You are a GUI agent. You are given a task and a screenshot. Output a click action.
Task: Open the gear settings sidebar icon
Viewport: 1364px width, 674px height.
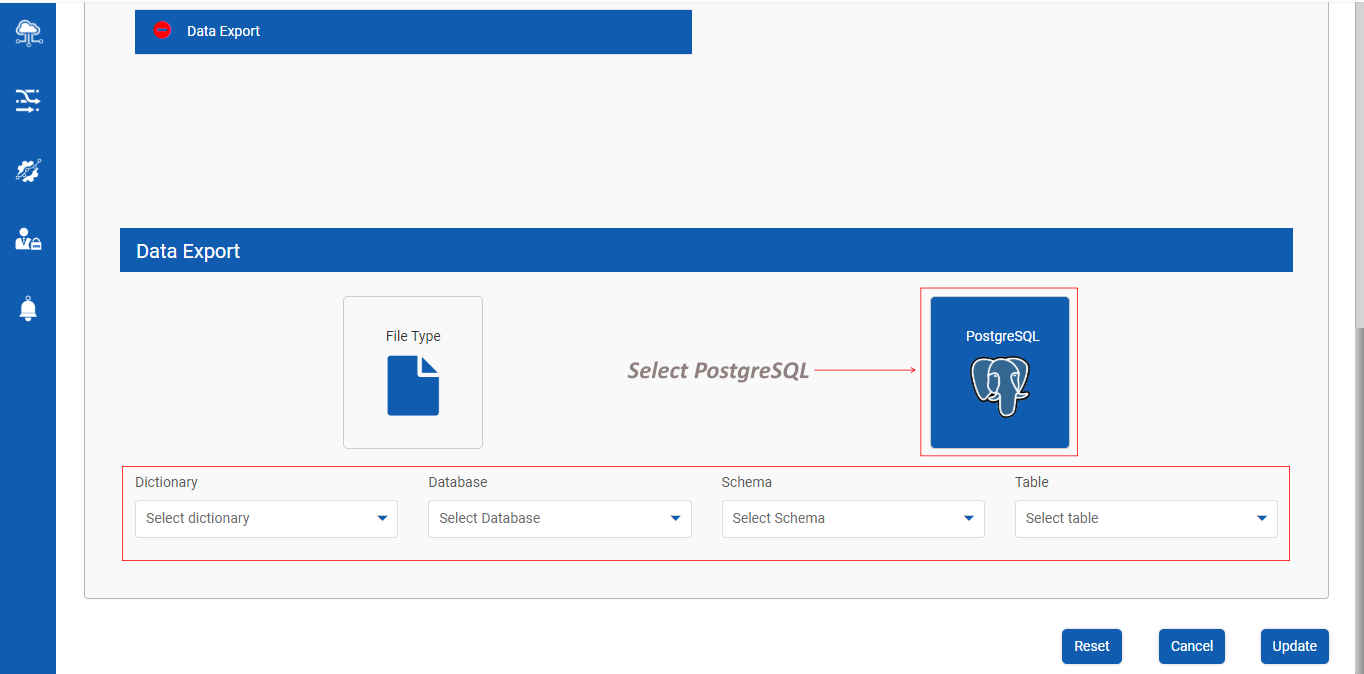point(28,170)
